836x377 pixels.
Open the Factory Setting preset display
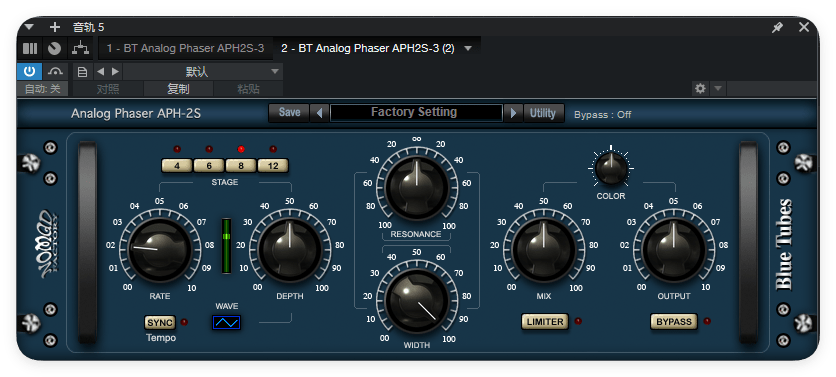pyautogui.click(x=416, y=113)
